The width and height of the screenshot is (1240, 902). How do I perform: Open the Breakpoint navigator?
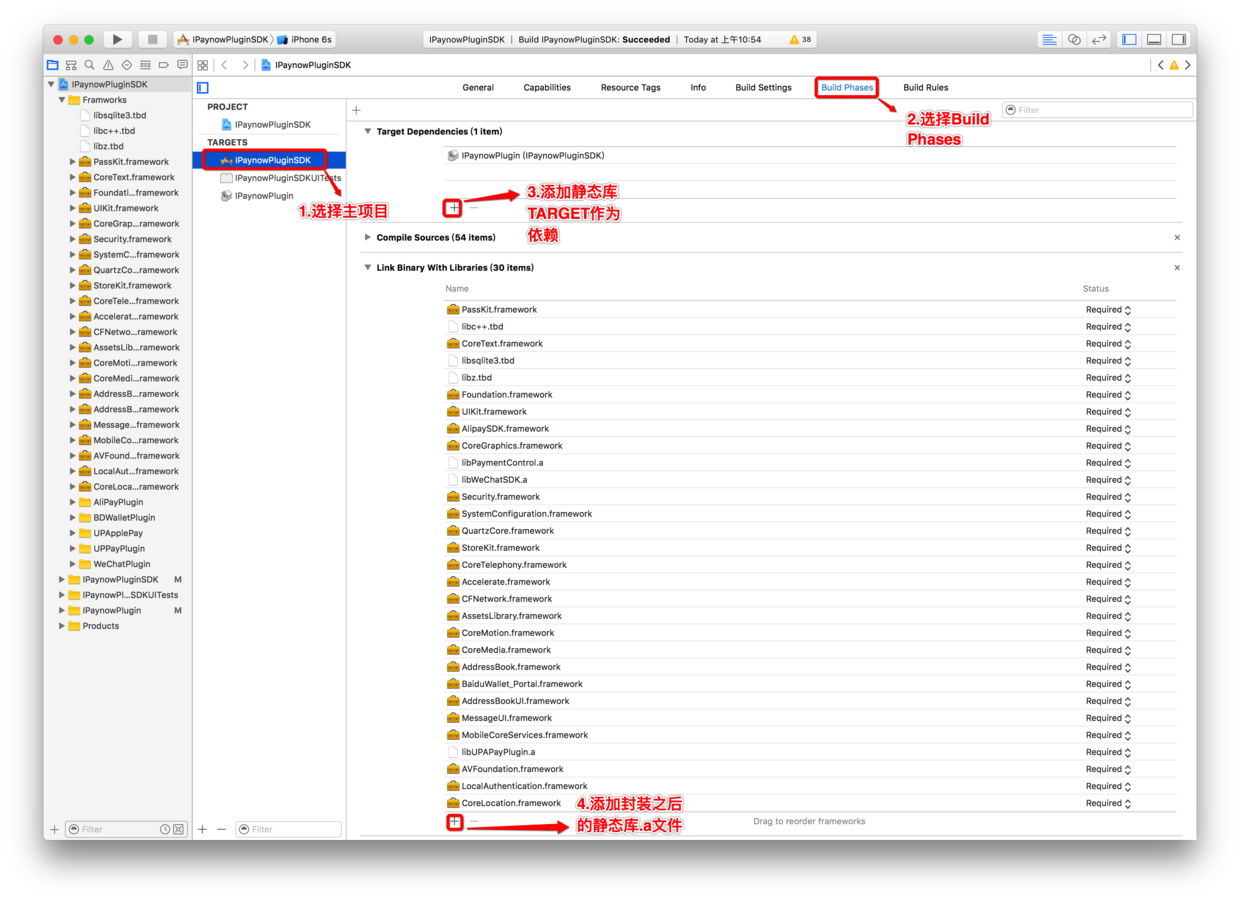click(164, 65)
